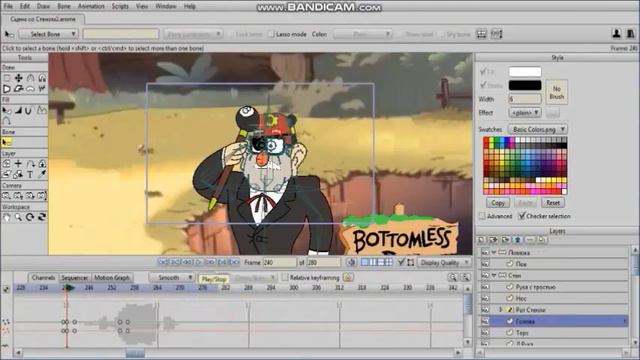Viewport: 640px width, 360px height.
Task: Toggle the Fill checkbox in Style panel
Action: [x=483, y=72]
